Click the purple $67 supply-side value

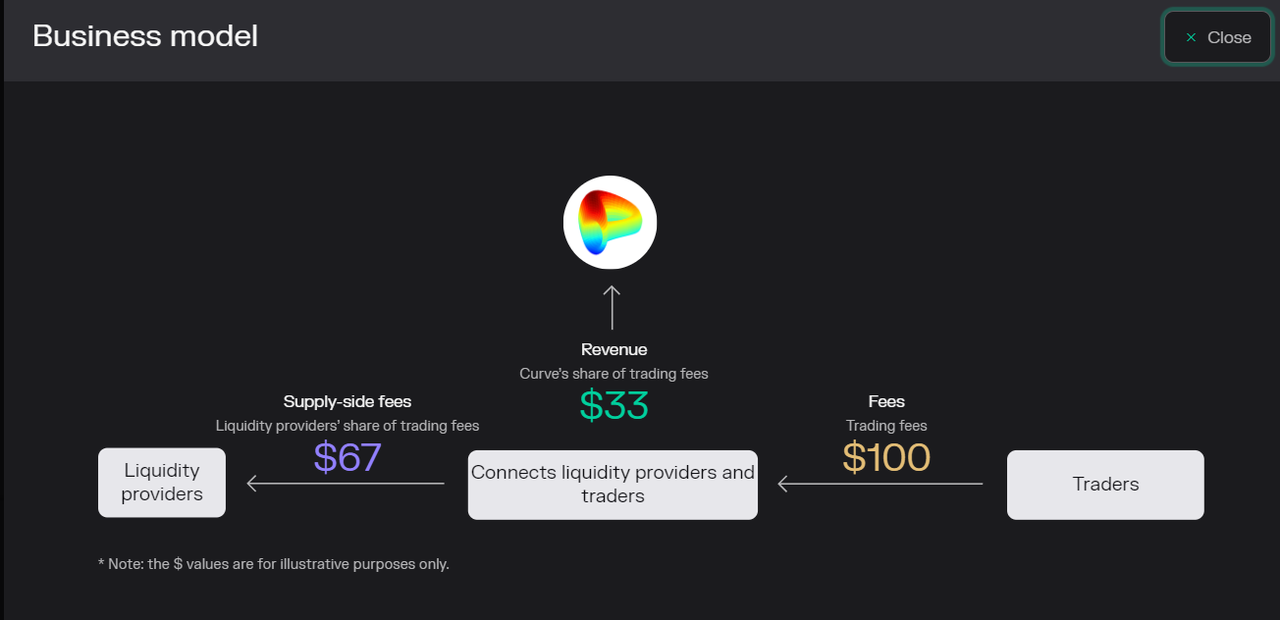(347, 457)
